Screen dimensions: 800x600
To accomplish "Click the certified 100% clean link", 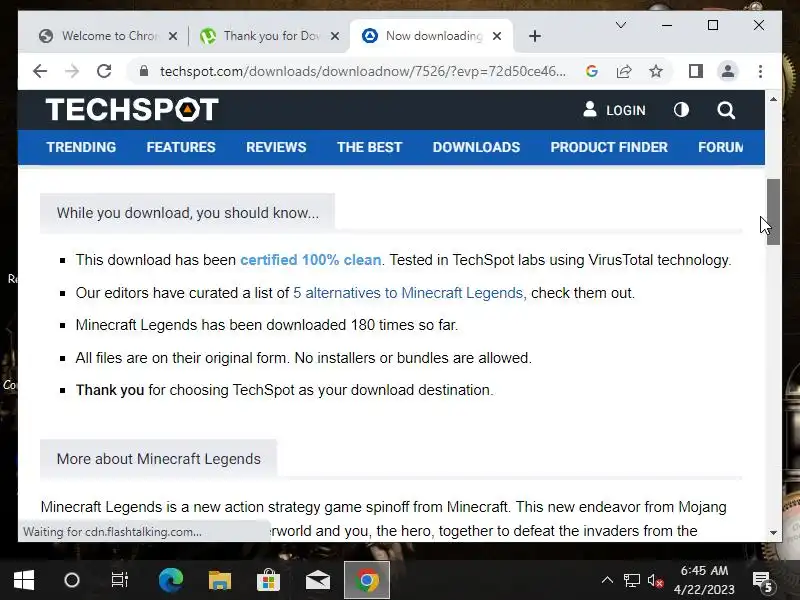I will (311, 260).
